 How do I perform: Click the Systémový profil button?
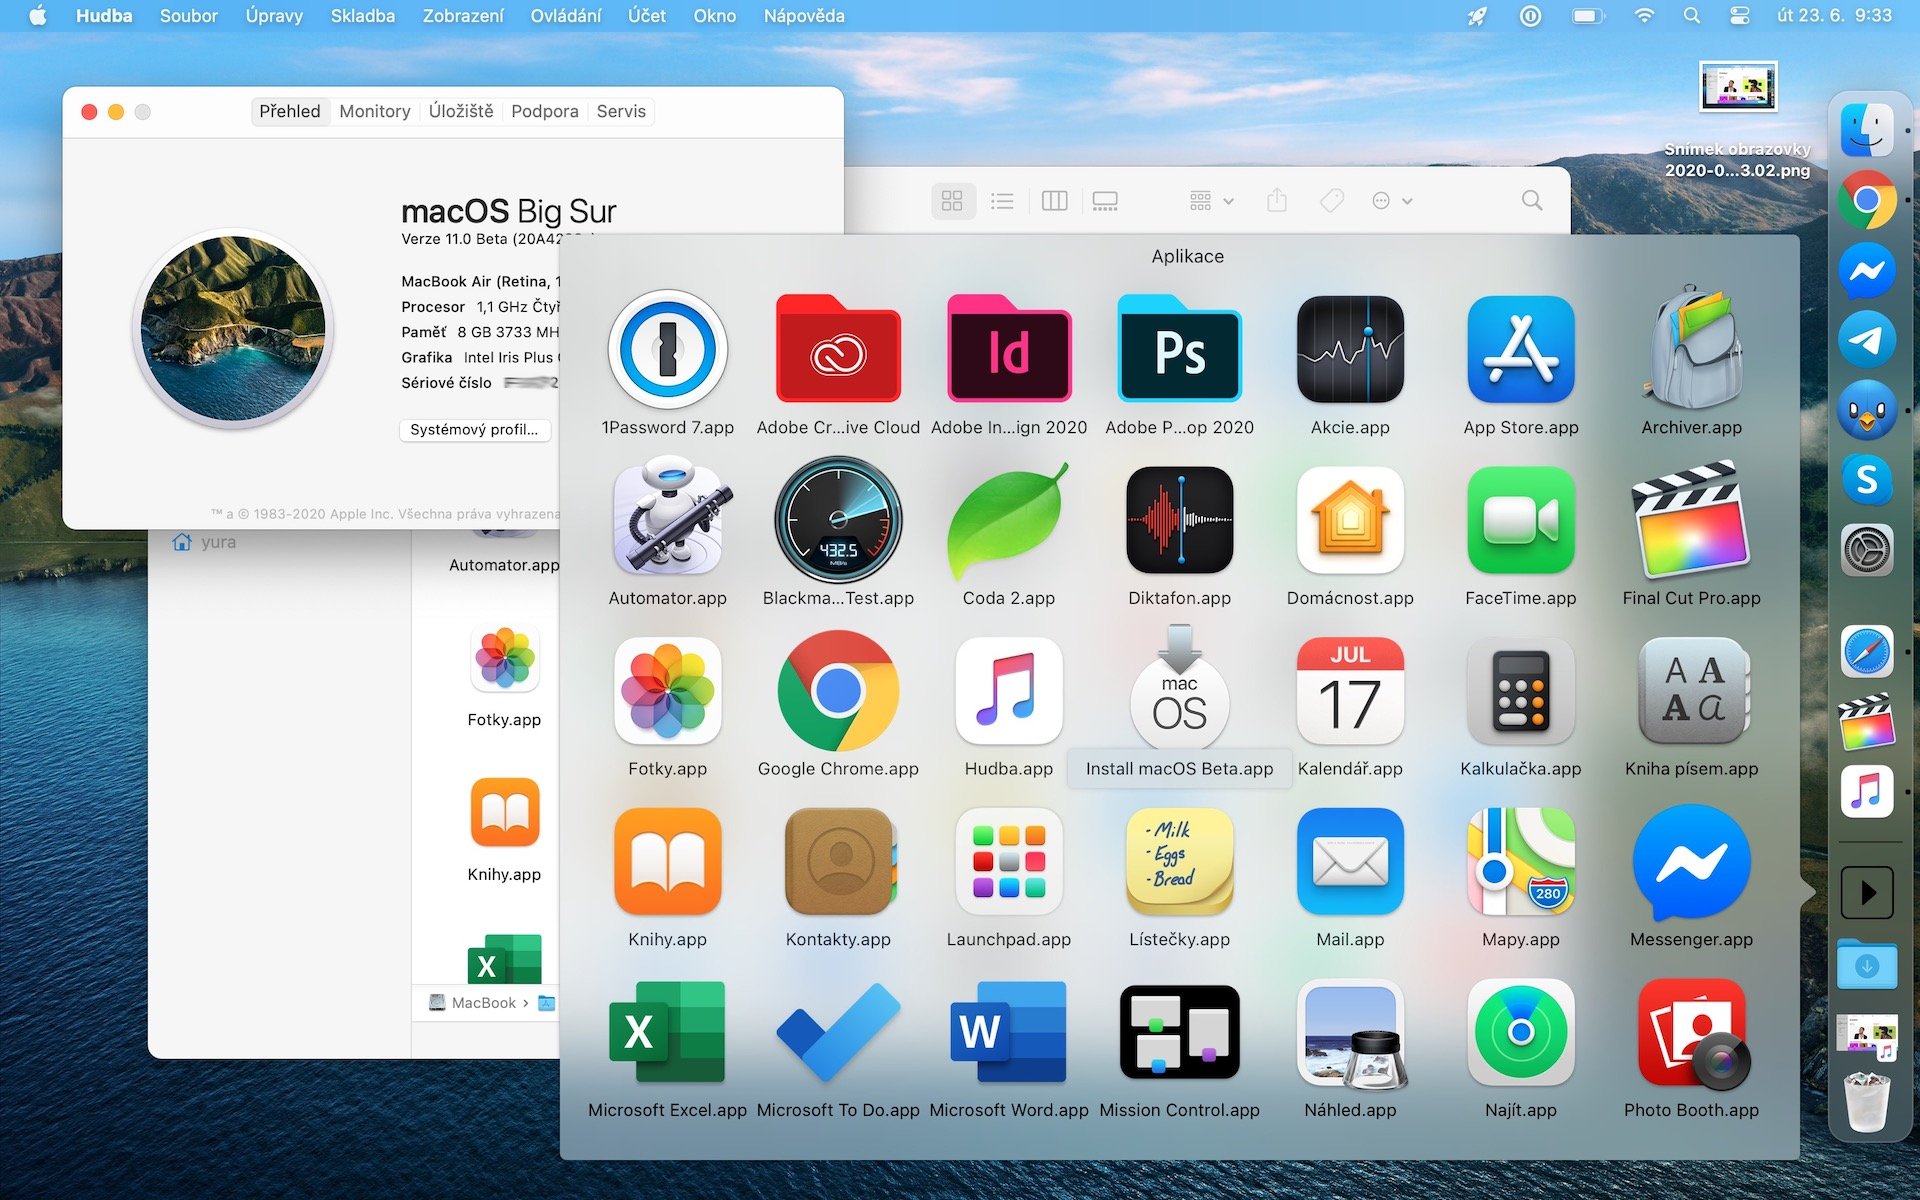tap(475, 429)
